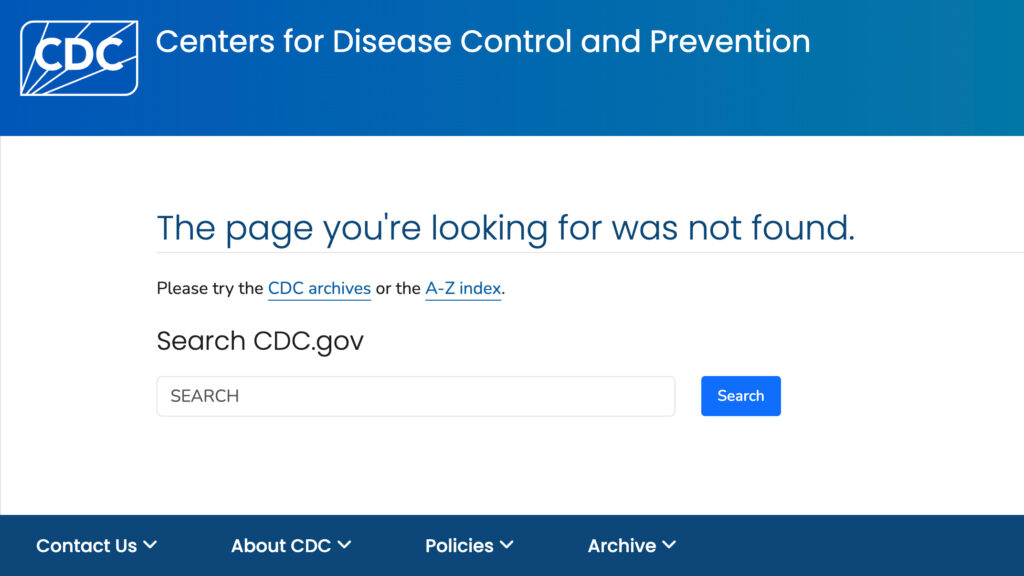Click the 'Please try the' paragraph text

[x=210, y=289]
